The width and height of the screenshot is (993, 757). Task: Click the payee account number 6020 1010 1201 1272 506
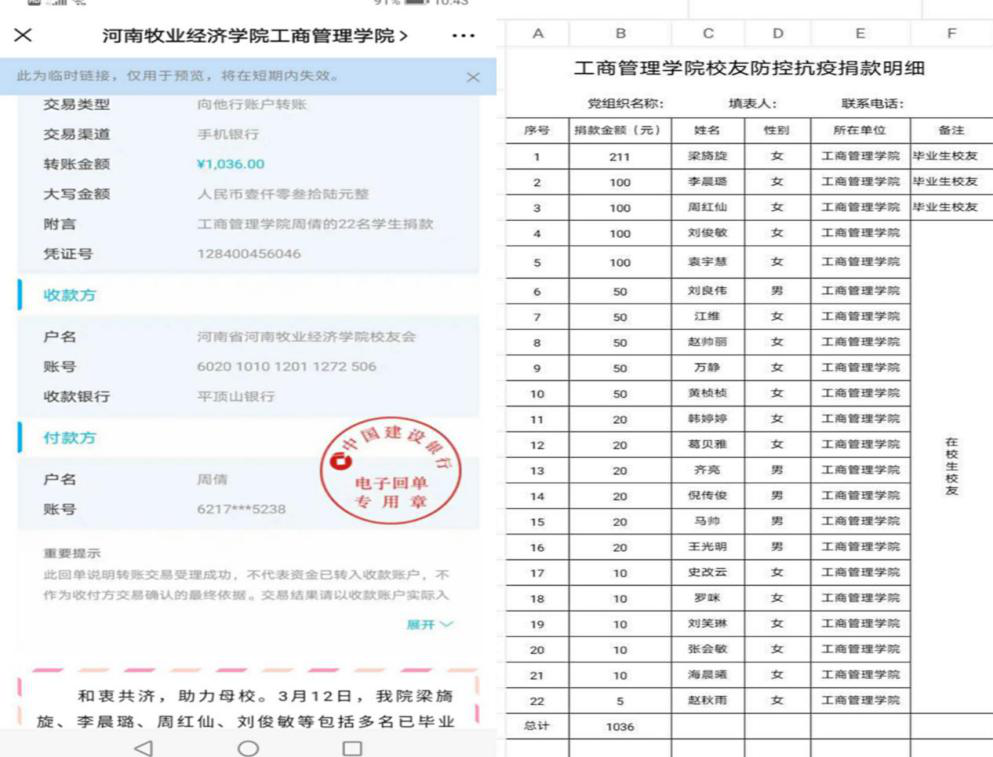click(x=286, y=366)
